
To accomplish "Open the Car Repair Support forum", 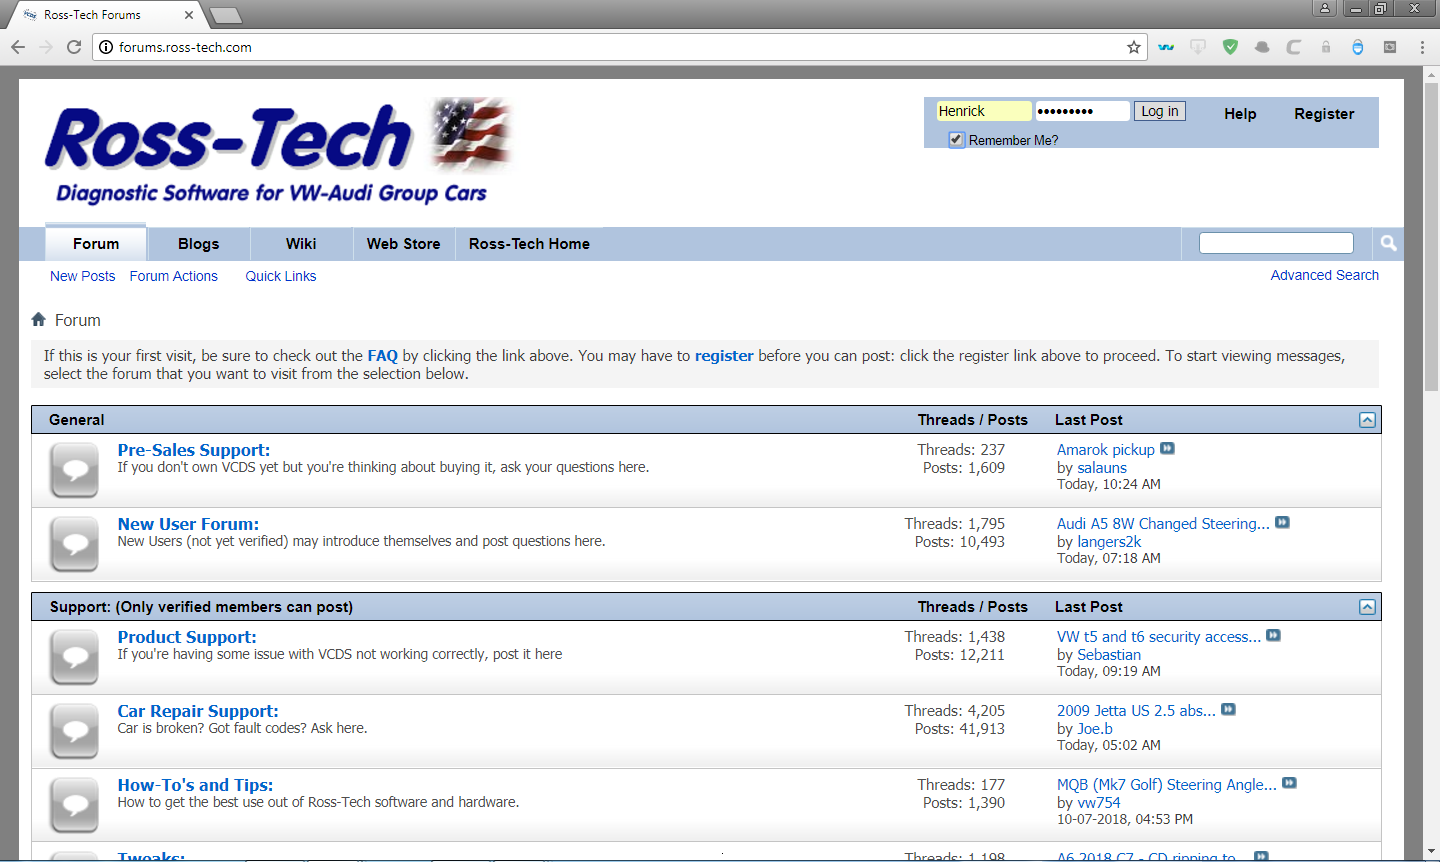I will (x=198, y=711).
